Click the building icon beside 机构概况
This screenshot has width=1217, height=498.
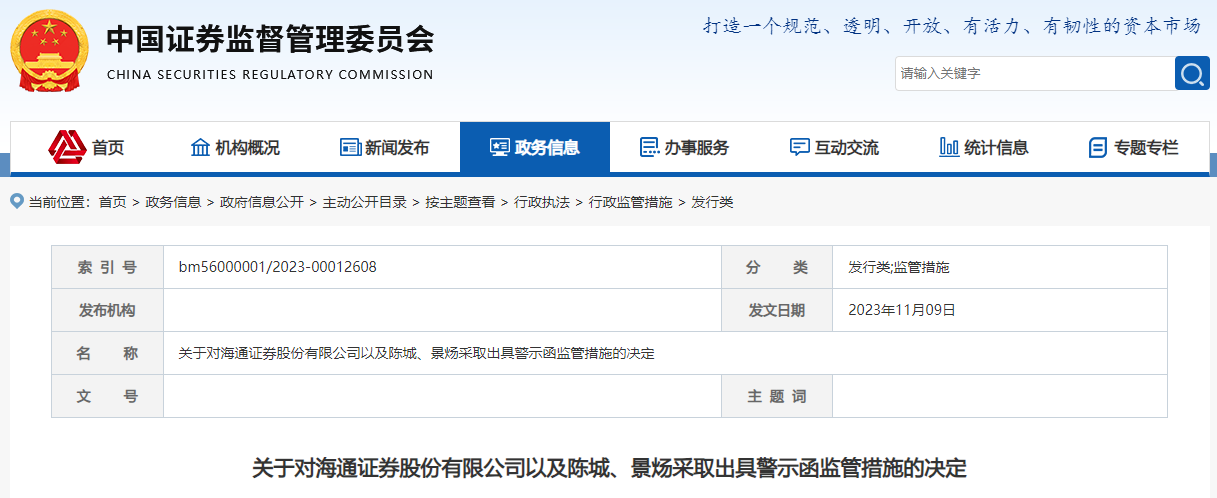[x=200, y=148]
